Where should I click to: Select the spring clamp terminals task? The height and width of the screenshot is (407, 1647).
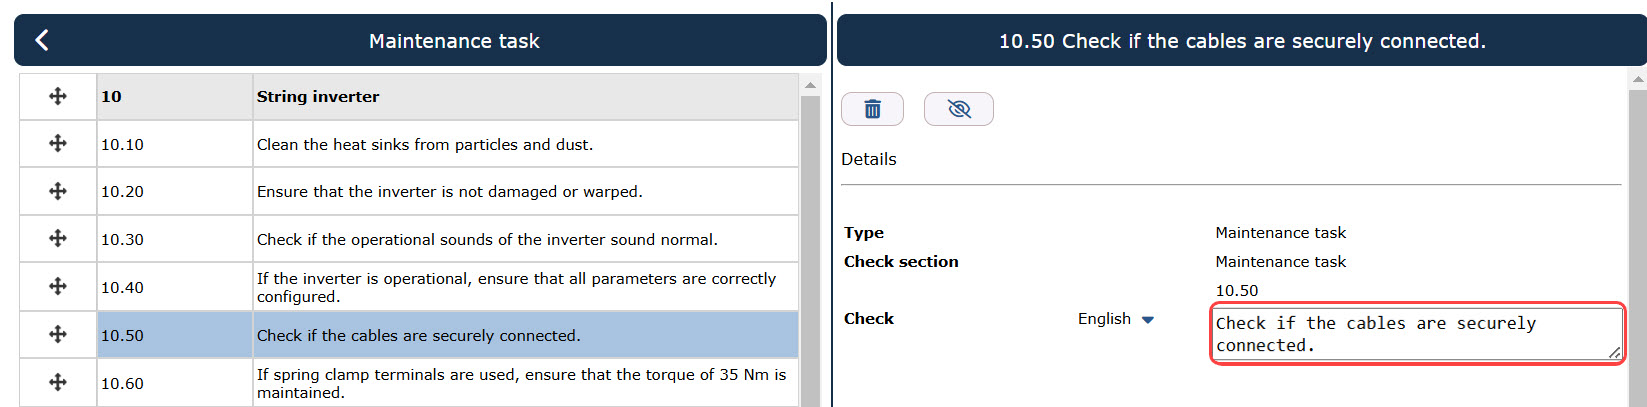pos(409,383)
